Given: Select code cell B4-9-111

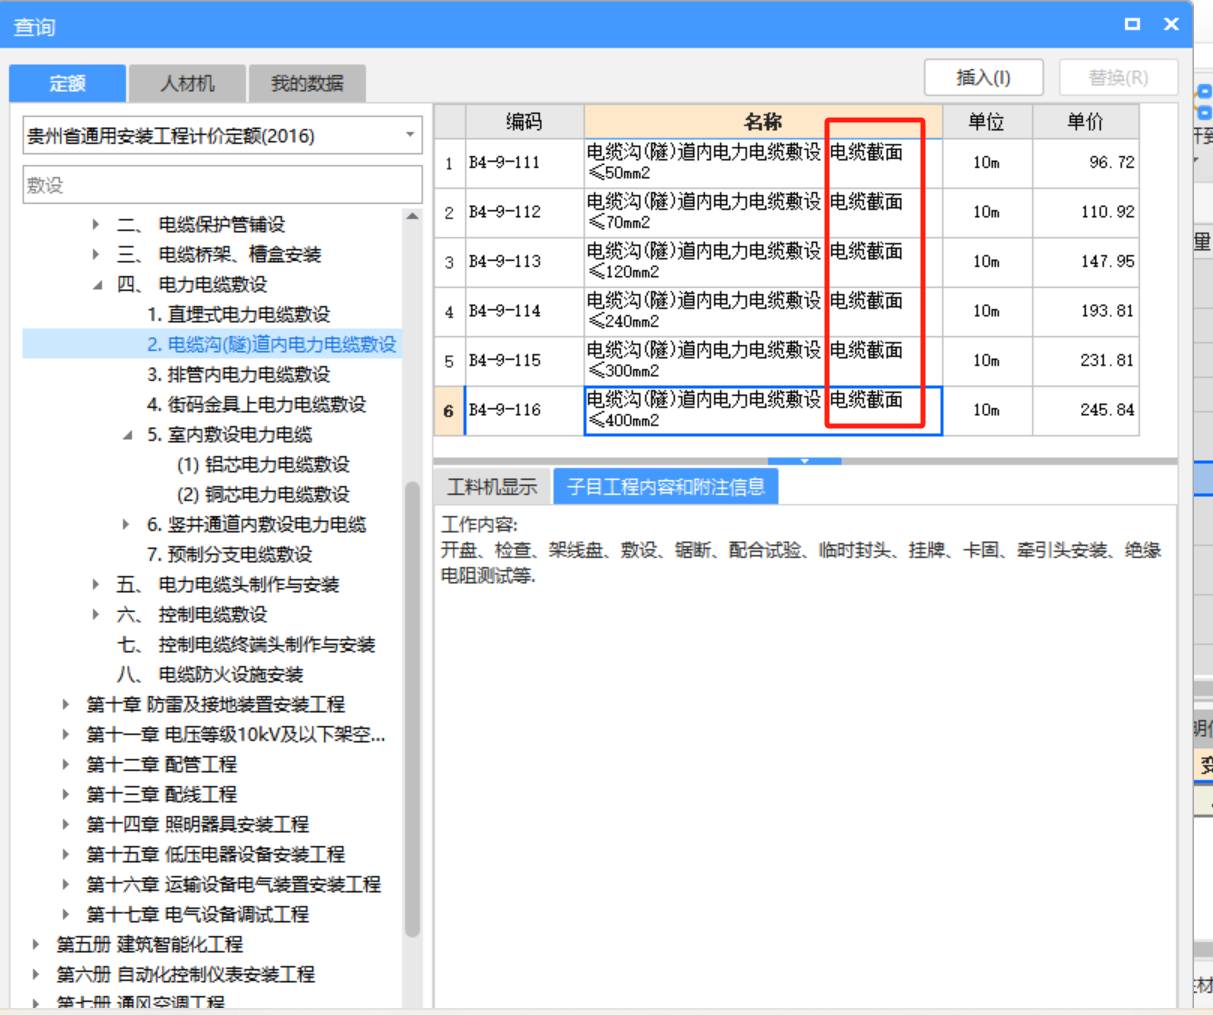Looking at the screenshot, I should (x=524, y=162).
